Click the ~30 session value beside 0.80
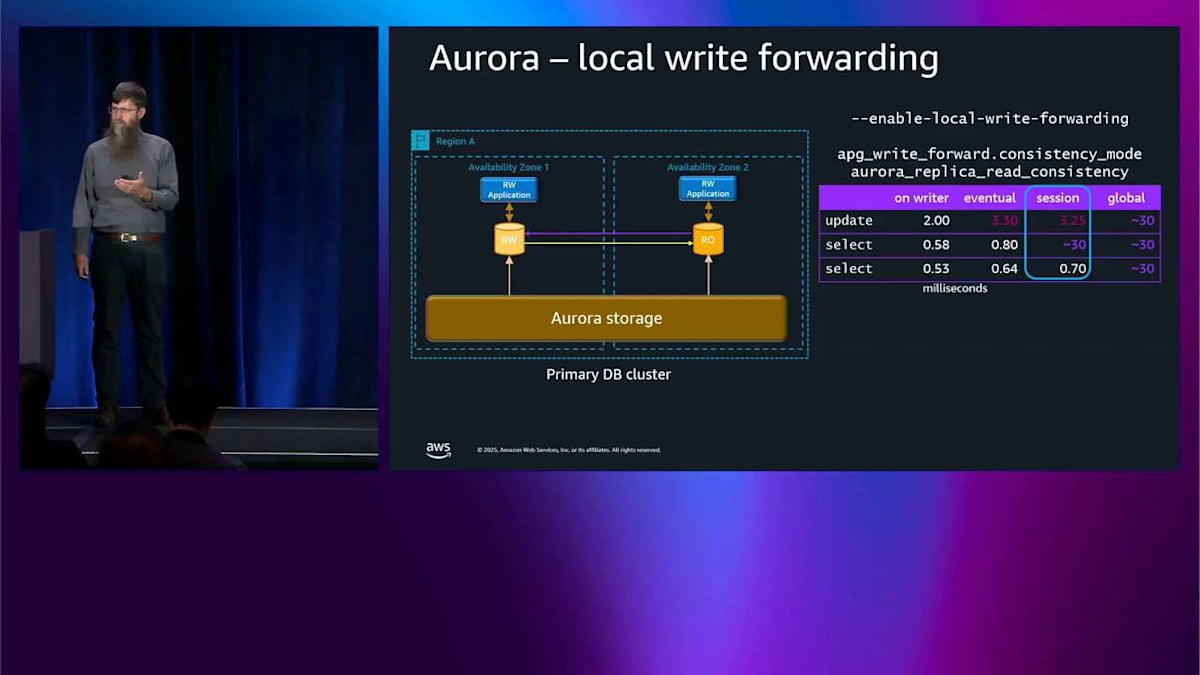The image size is (1200, 675). coord(1073,245)
